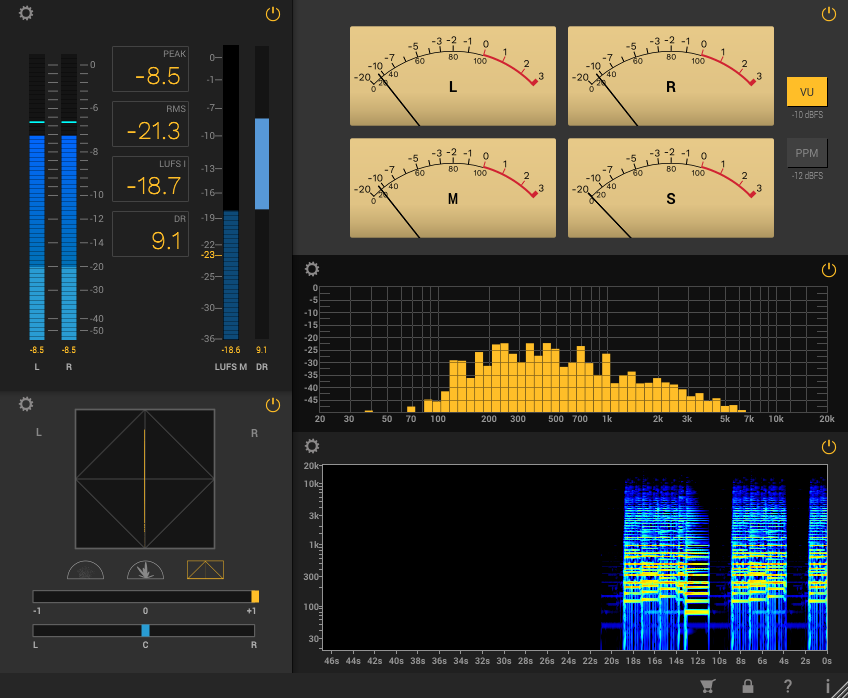Toggle power for the spectrogram panel
The image size is (848, 698).
828,447
